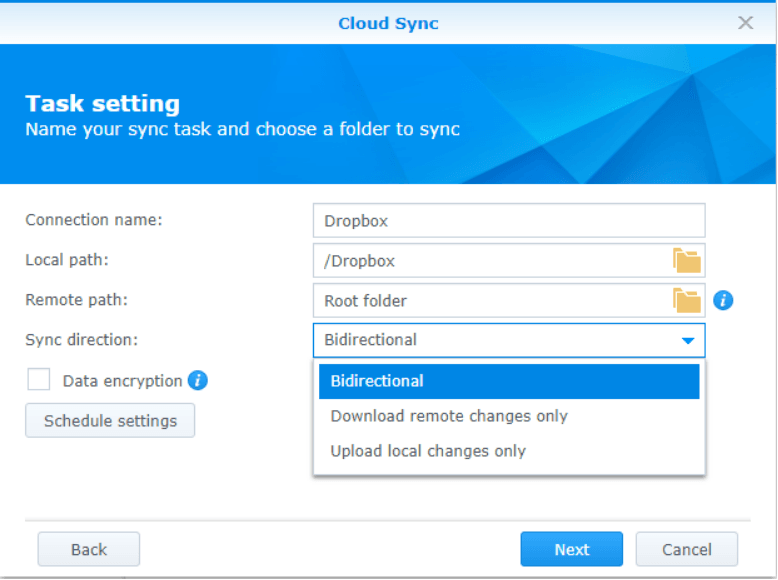Open the remote path folder picker

click(687, 301)
